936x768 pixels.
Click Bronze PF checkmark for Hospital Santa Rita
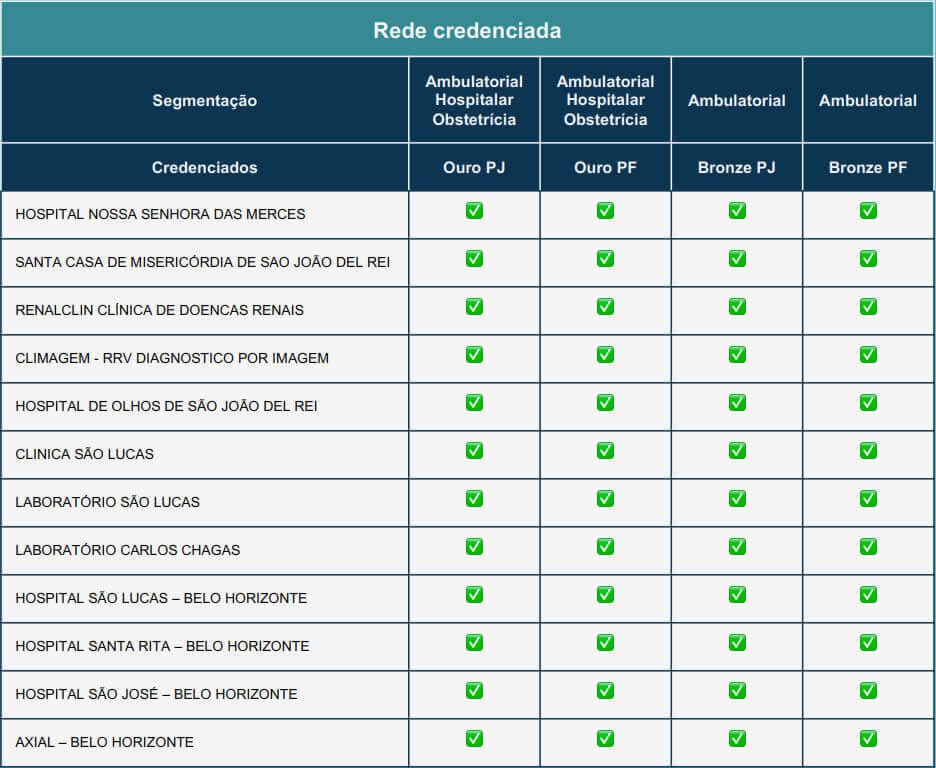(x=868, y=643)
